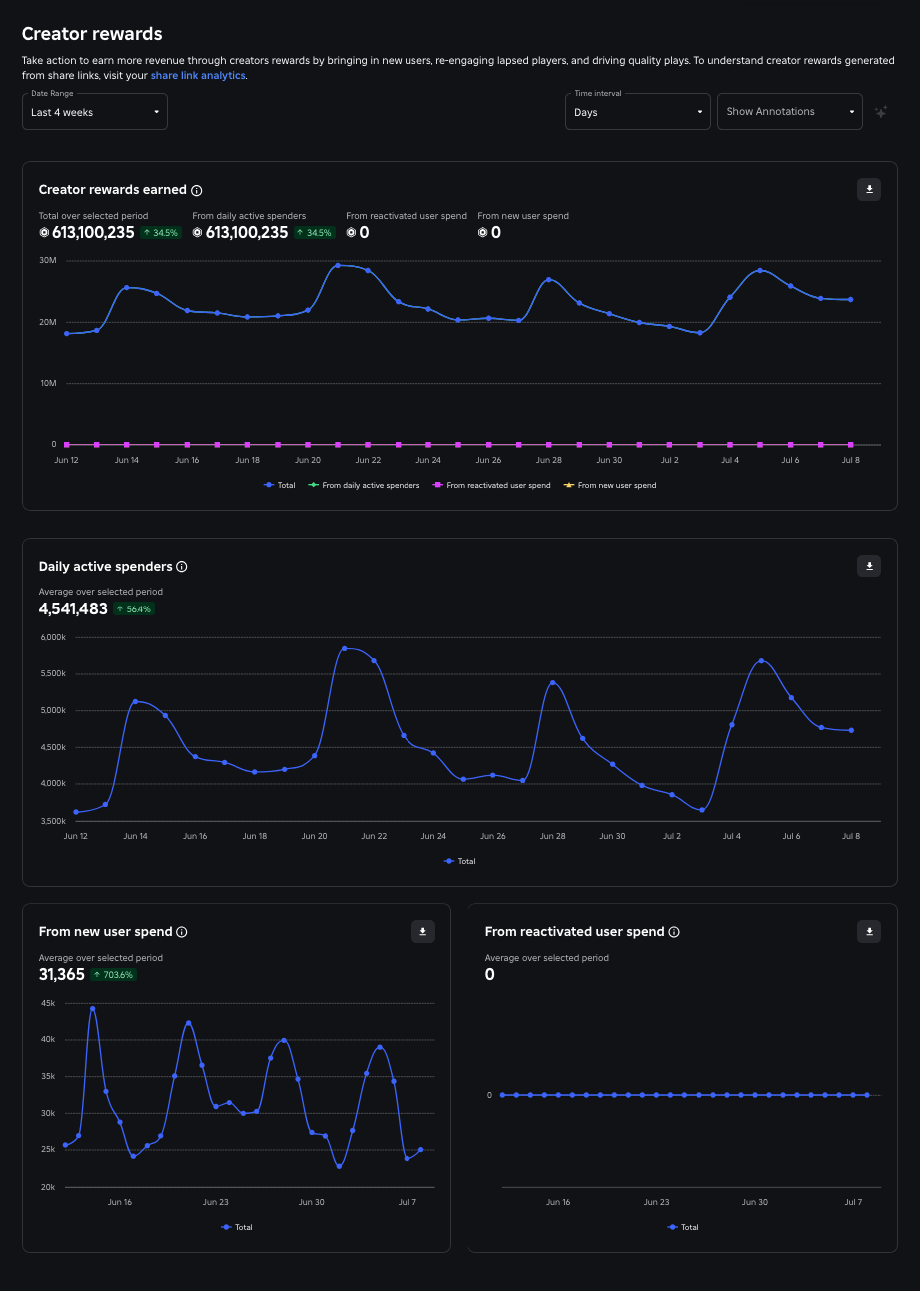
Task: Open the share link analytics link
Action: pos(198,75)
